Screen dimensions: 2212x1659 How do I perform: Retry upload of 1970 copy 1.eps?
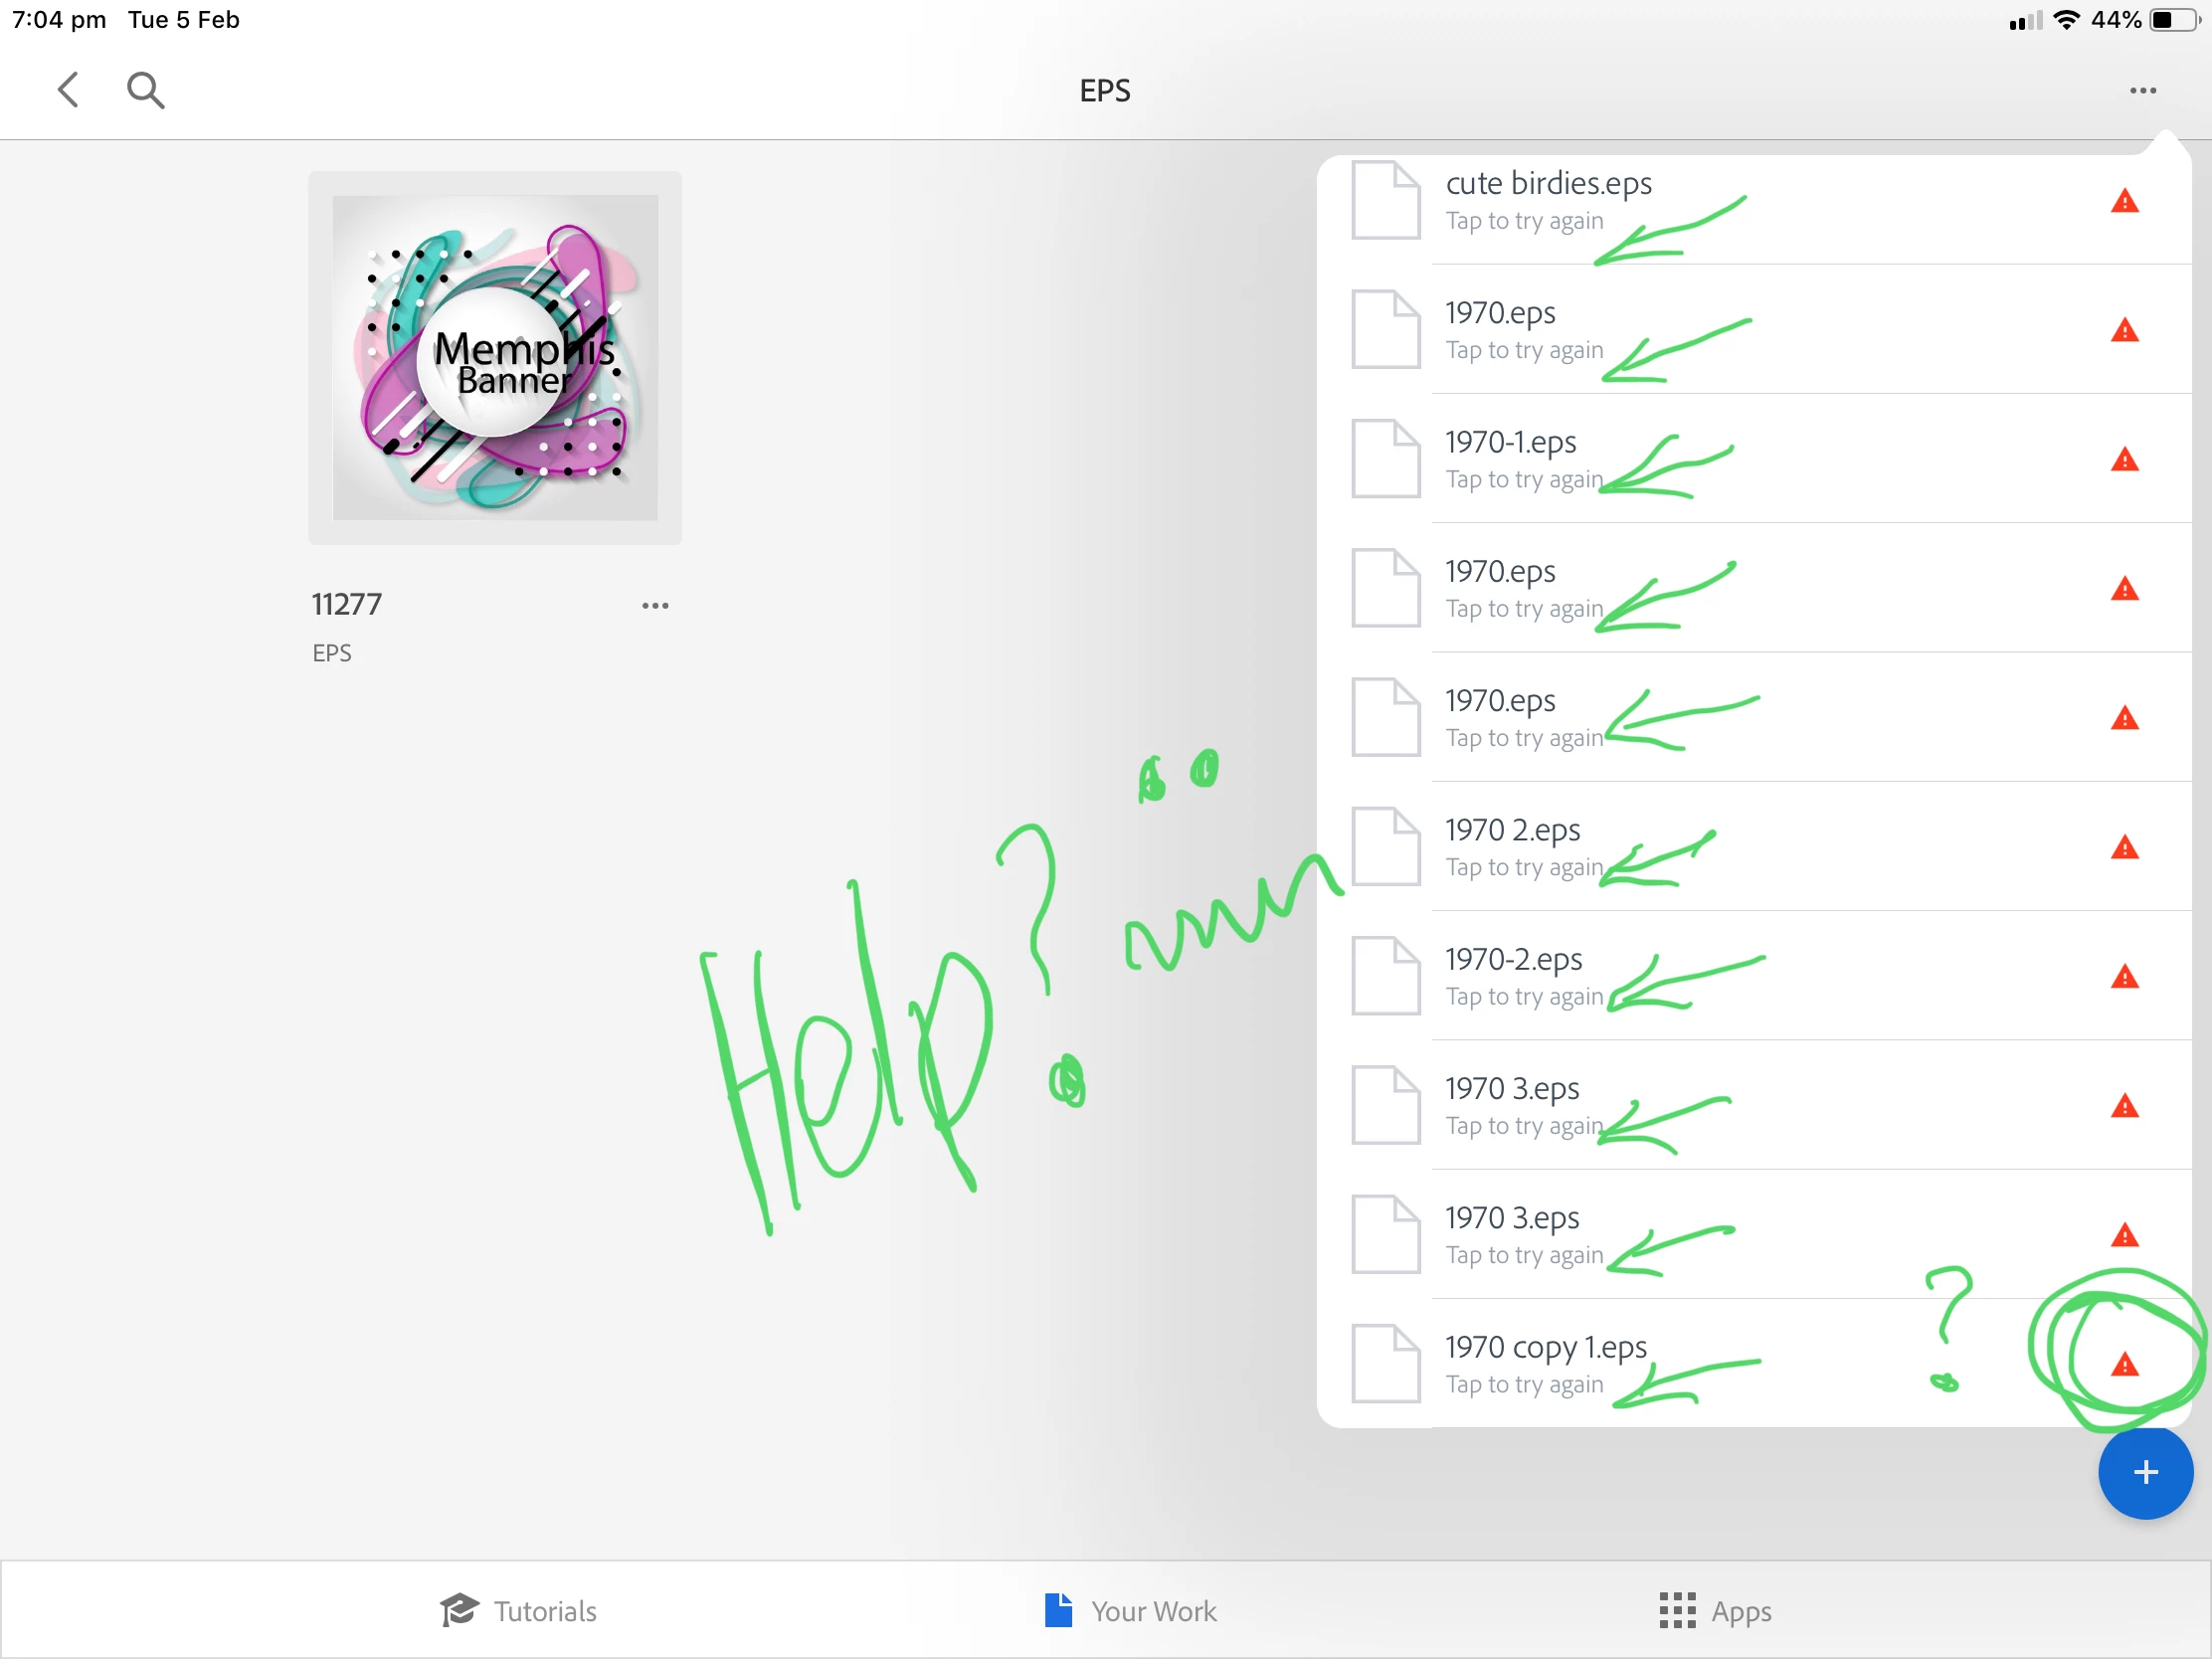pos(1524,1384)
